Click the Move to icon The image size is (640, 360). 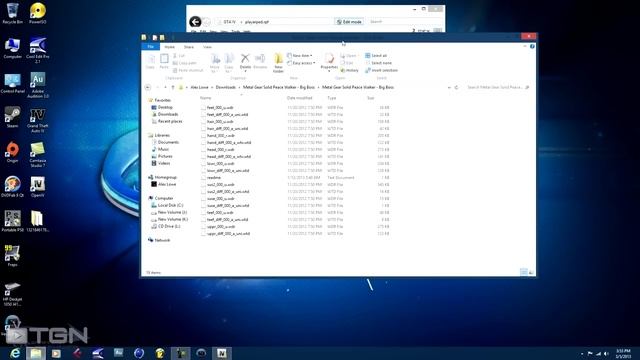coord(215,63)
